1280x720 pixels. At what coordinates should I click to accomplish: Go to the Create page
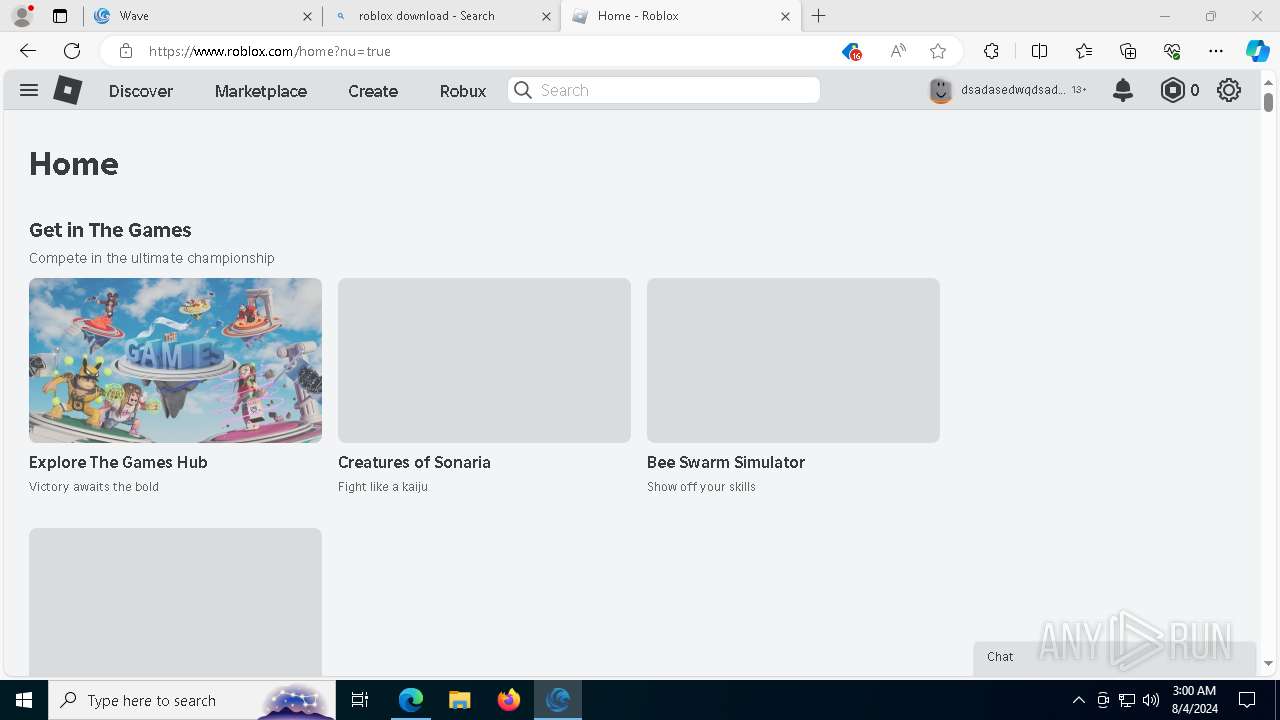(x=373, y=91)
